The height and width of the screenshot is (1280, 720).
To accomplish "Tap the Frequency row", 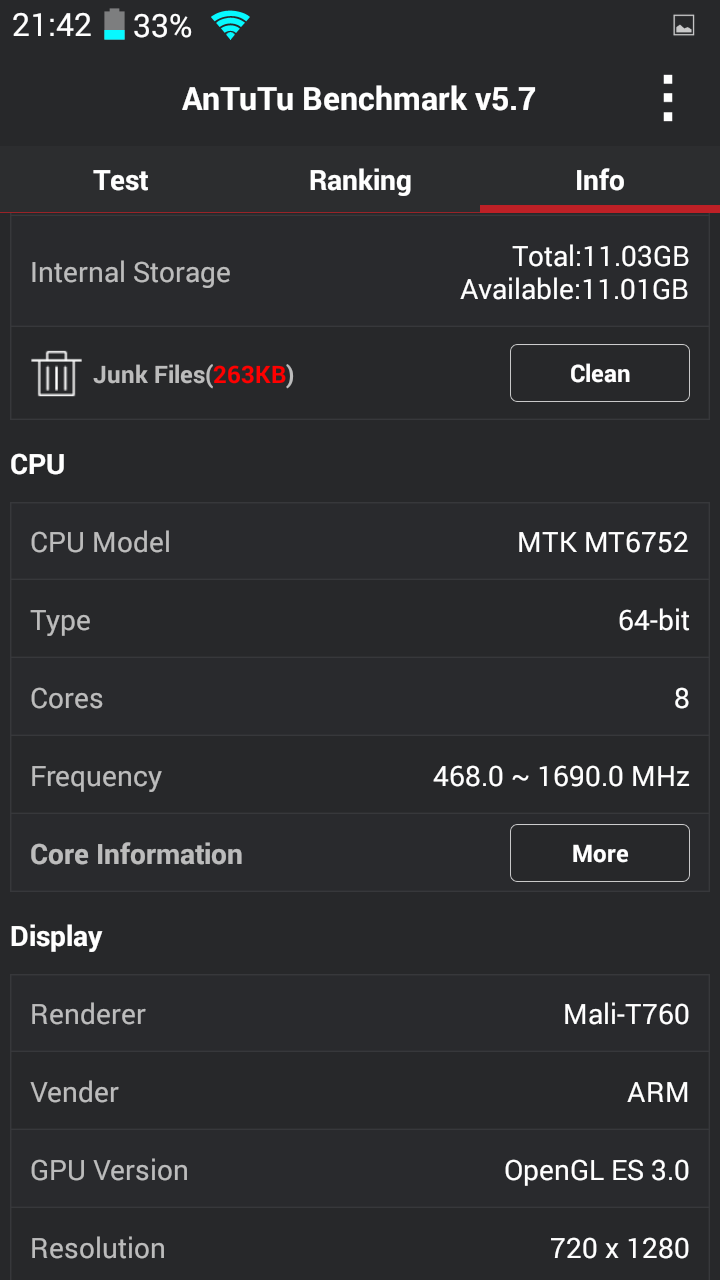I will point(360,776).
